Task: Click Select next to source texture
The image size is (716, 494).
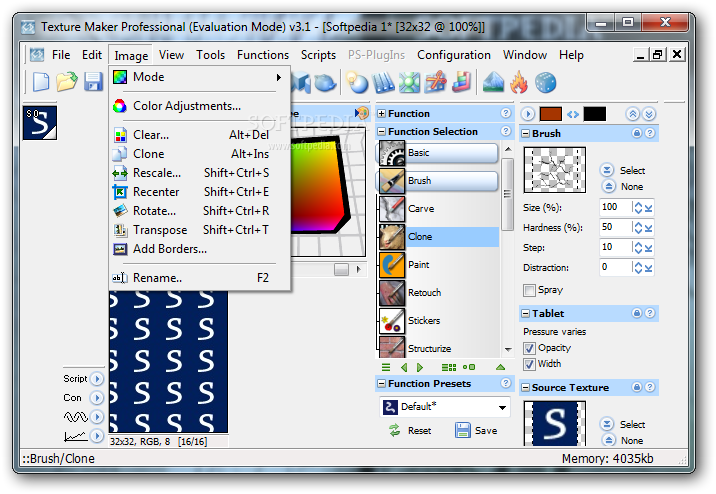Action: (x=622, y=424)
